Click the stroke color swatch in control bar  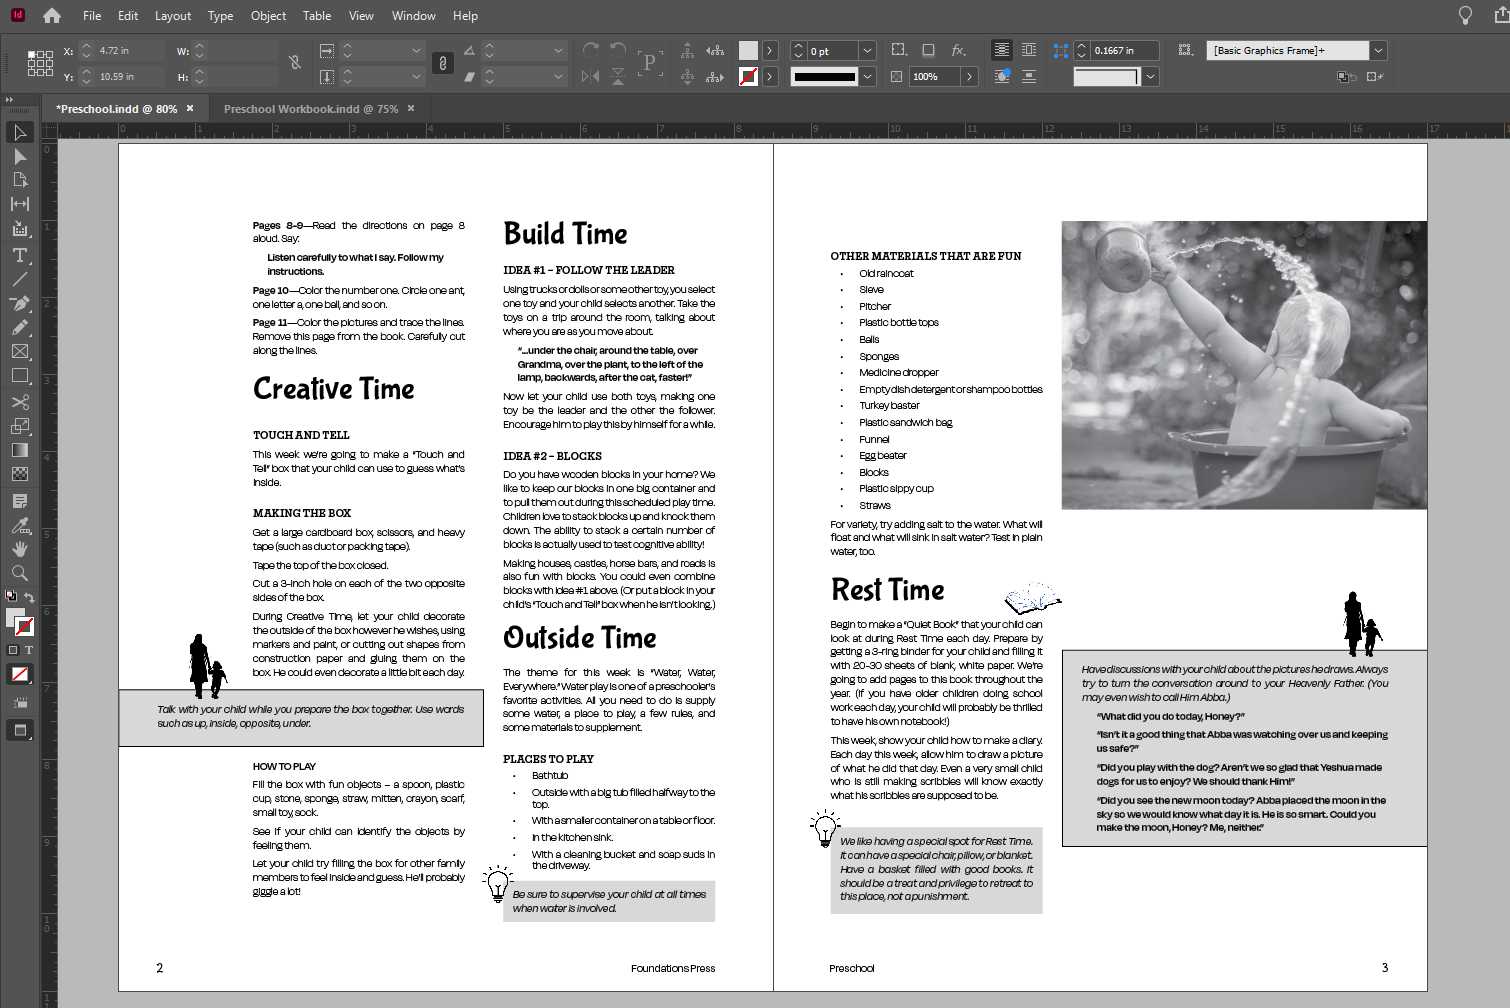(x=748, y=76)
